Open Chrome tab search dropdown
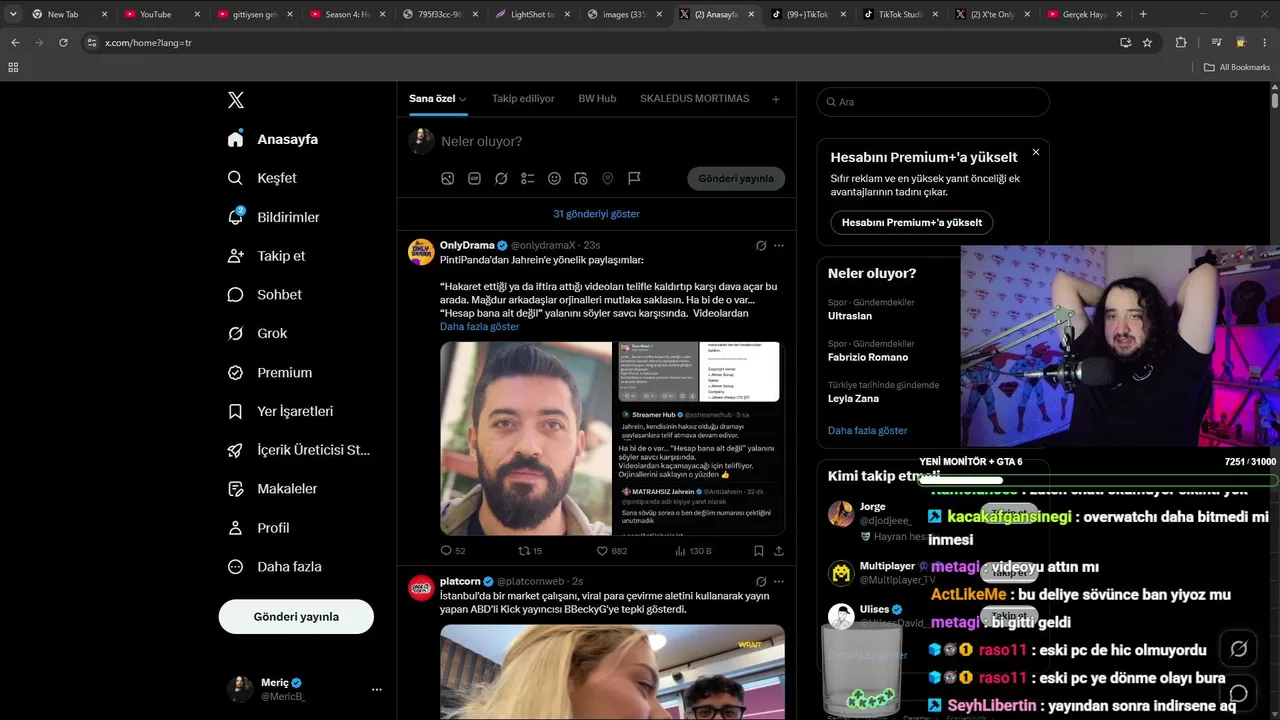Image resolution: width=1280 pixels, height=720 pixels. (13, 14)
